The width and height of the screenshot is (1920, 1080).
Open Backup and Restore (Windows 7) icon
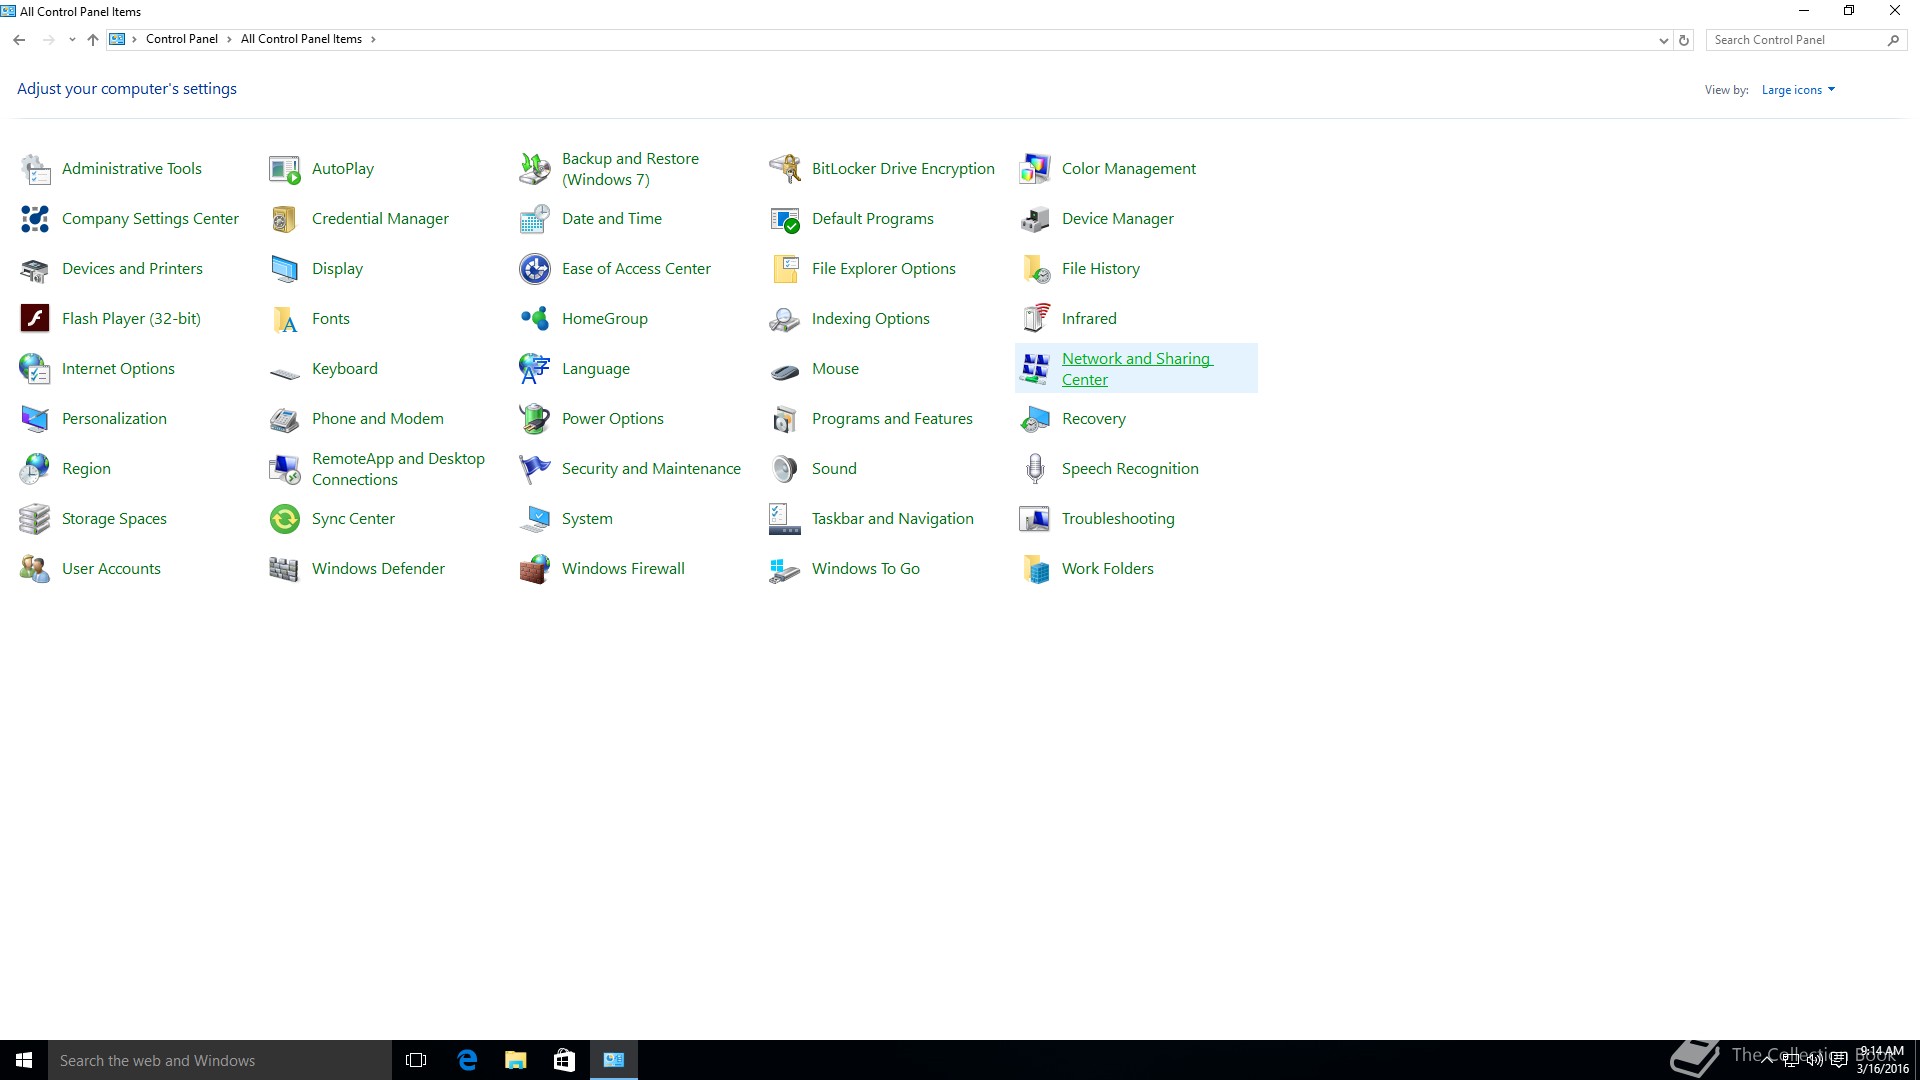535,169
